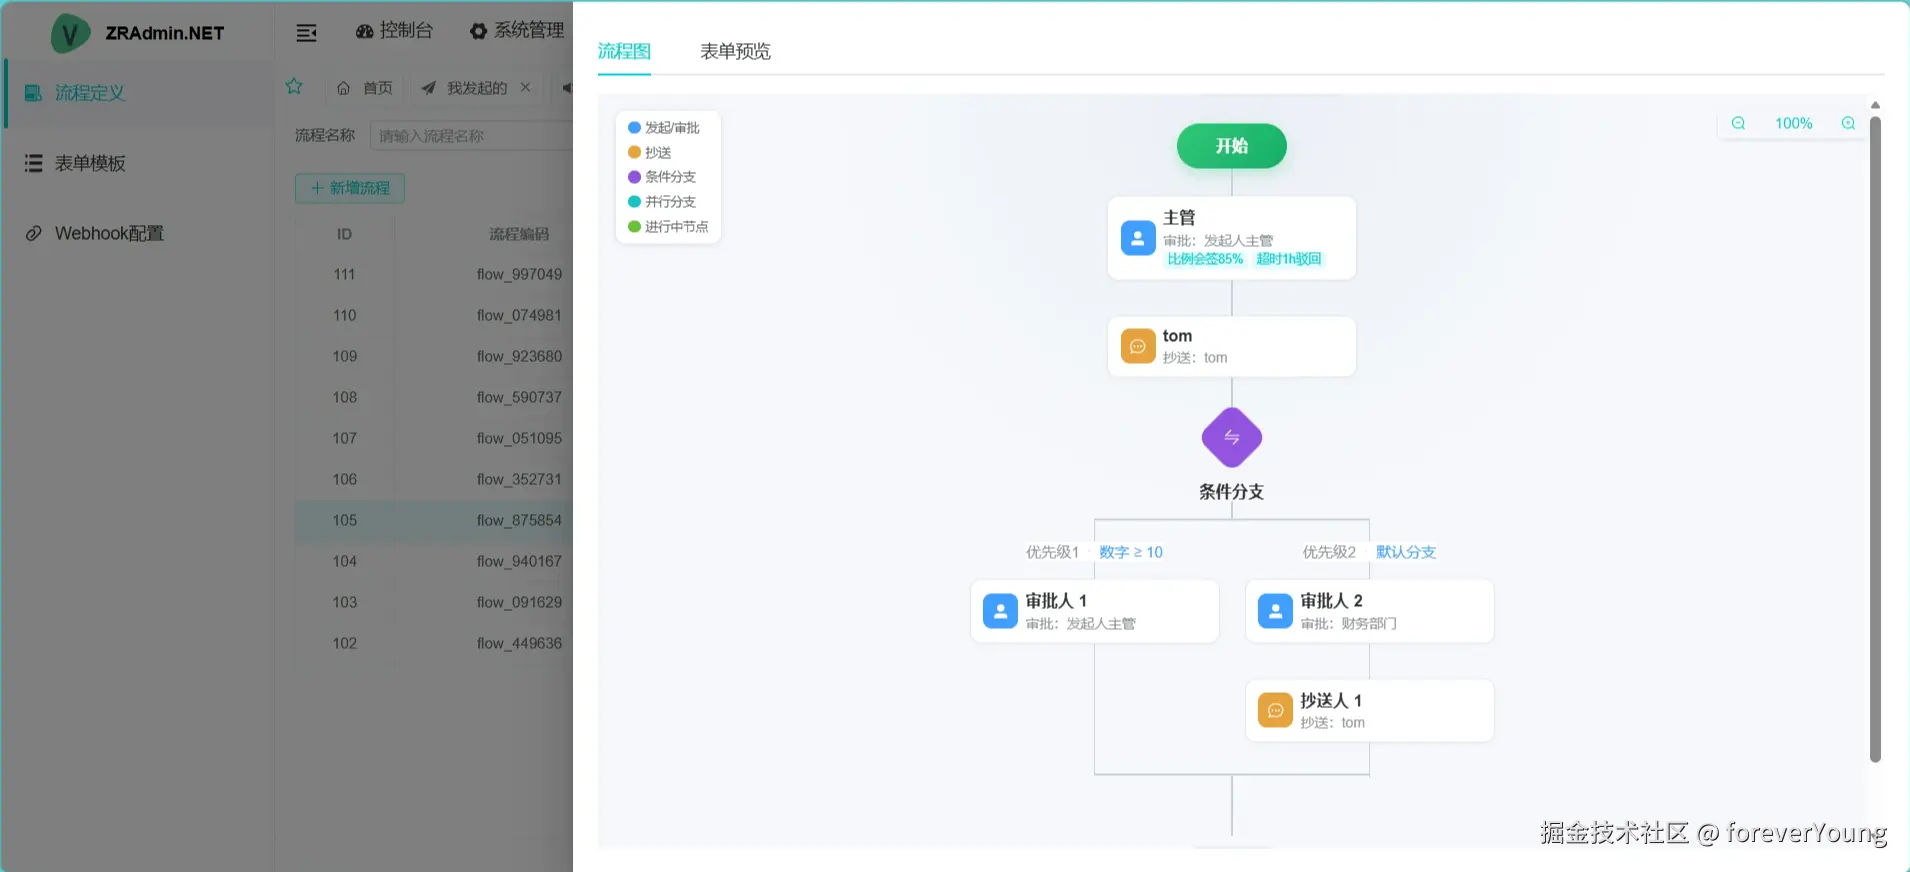Screen dimensions: 1910x872
Task: Click the favorites star icon
Action: [294, 86]
